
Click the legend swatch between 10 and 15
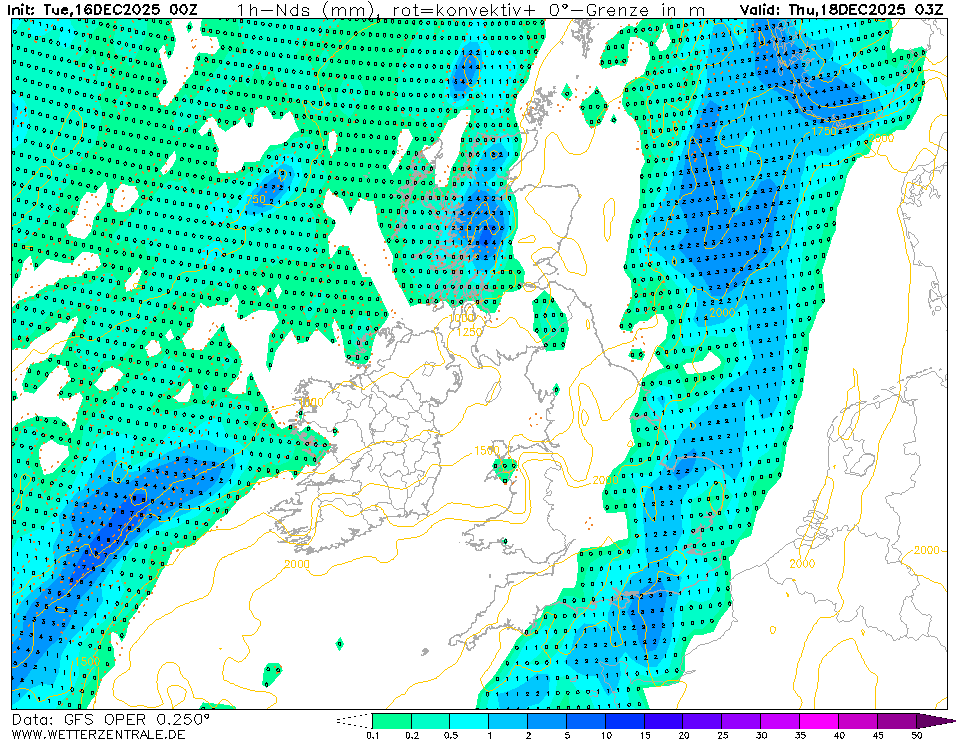[625, 720]
